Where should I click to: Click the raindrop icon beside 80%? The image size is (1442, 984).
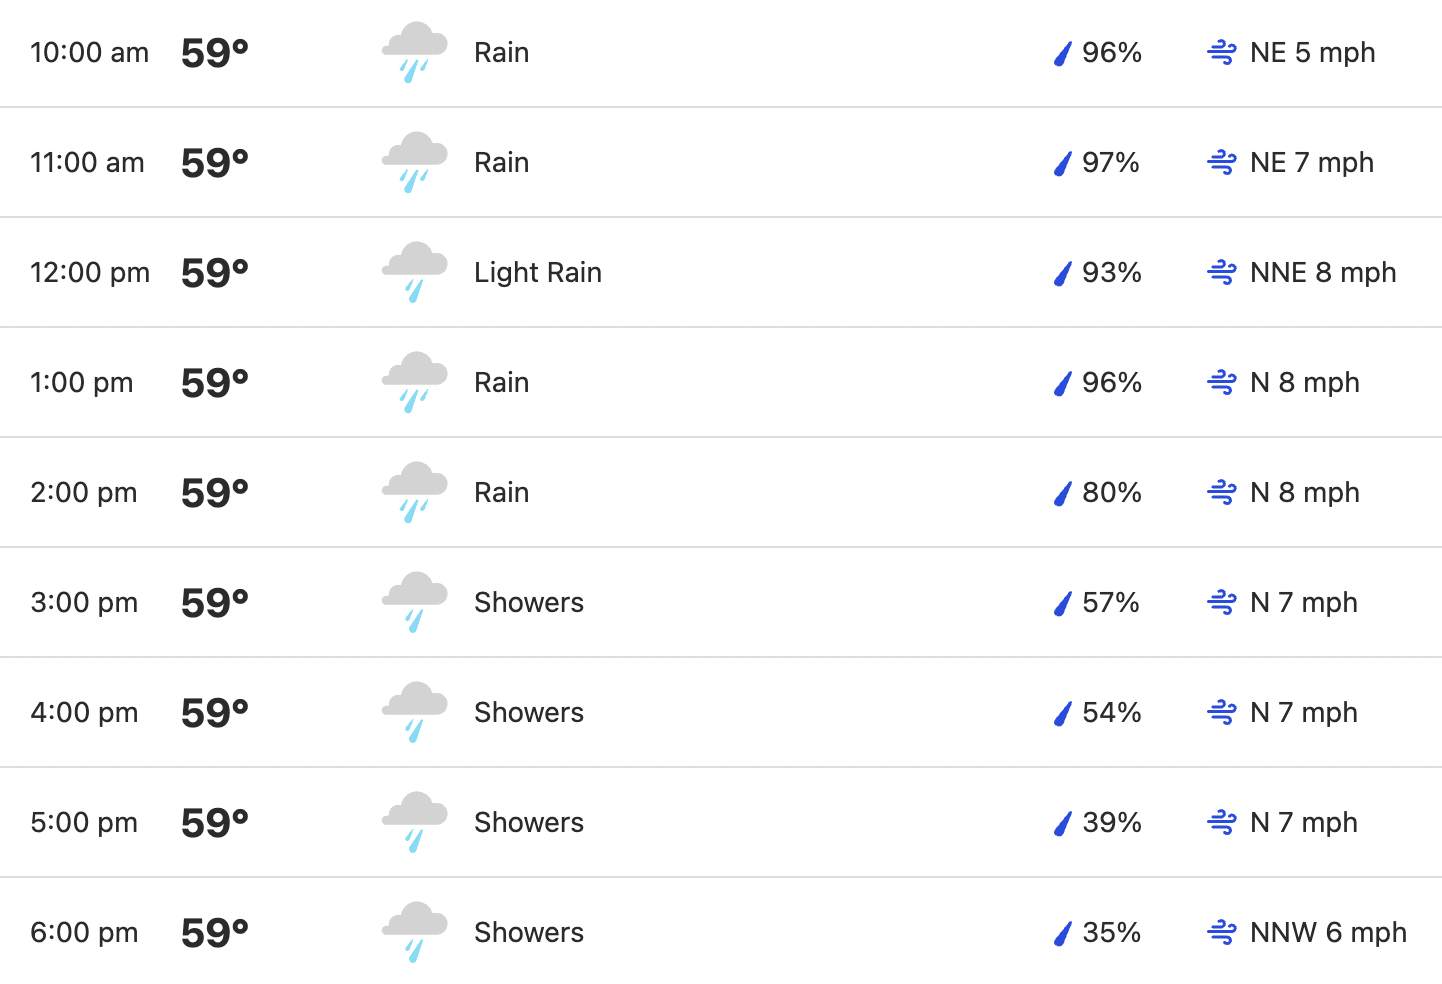pos(1062,493)
